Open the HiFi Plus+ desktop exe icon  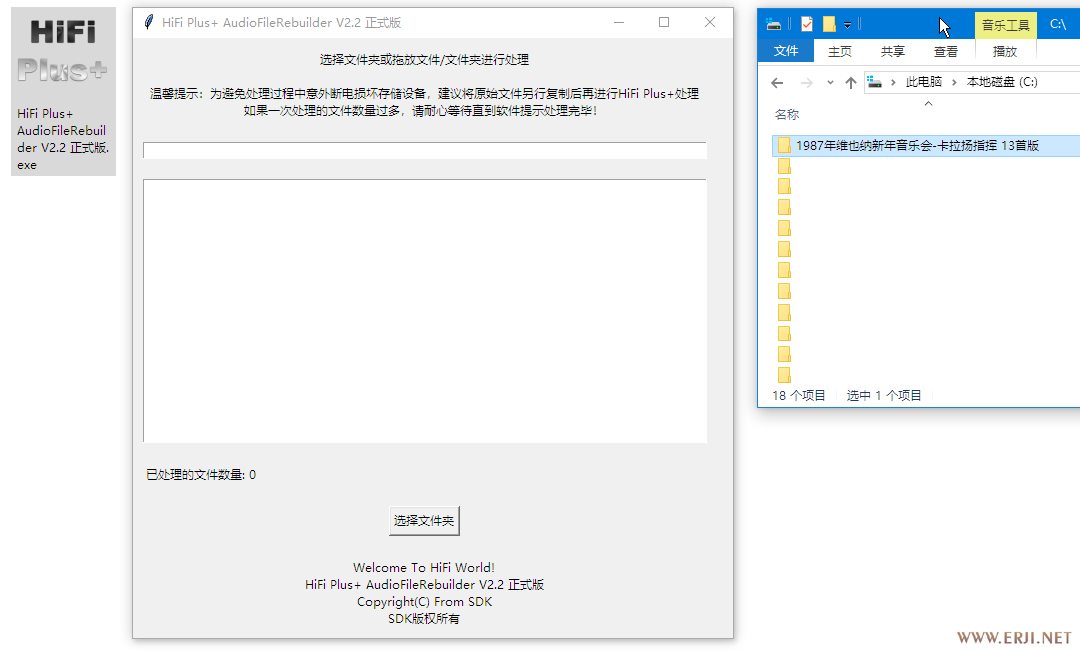point(63,92)
